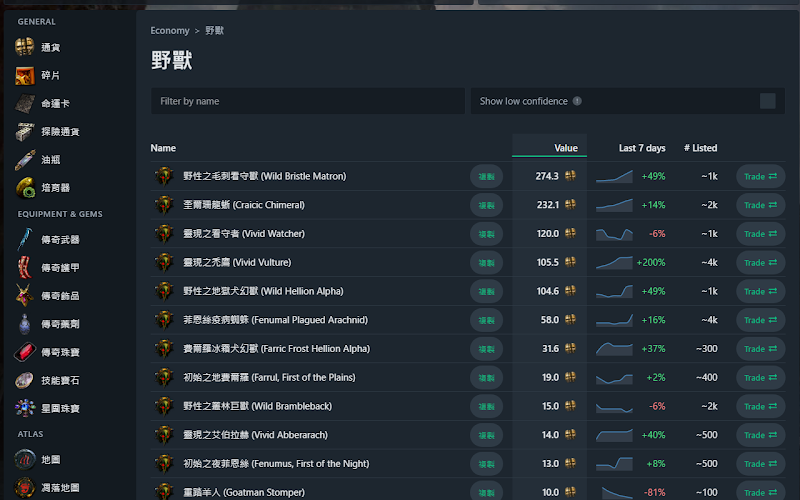The width and height of the screenshot is (800, 500).
Task: Sort the table by the Name column
Action: pos(163,148)
